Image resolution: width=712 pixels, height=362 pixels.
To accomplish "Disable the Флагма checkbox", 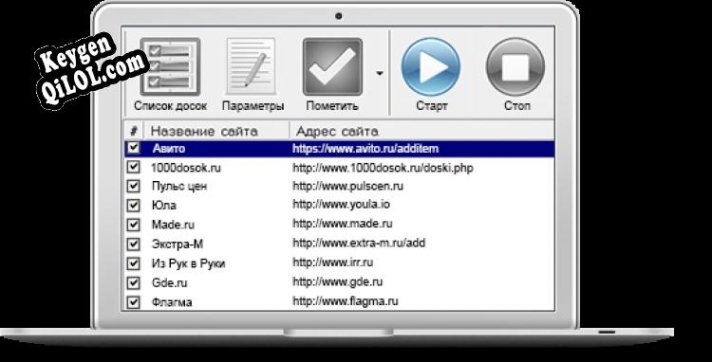I will tap(133, 302).
